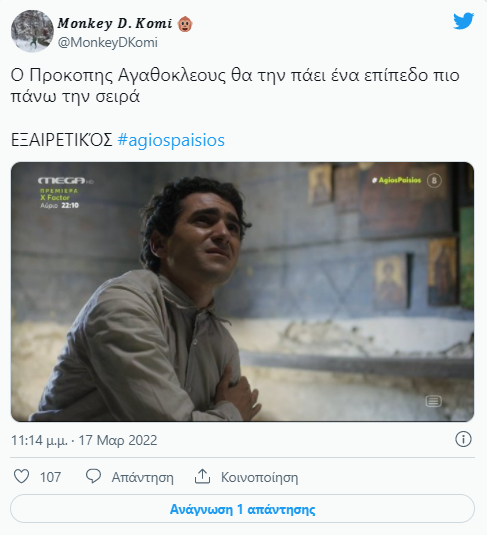Click the reply speech bubble icon
Image resolution: width=487 pixels, height=535 pixels.
tap(93, 476)
